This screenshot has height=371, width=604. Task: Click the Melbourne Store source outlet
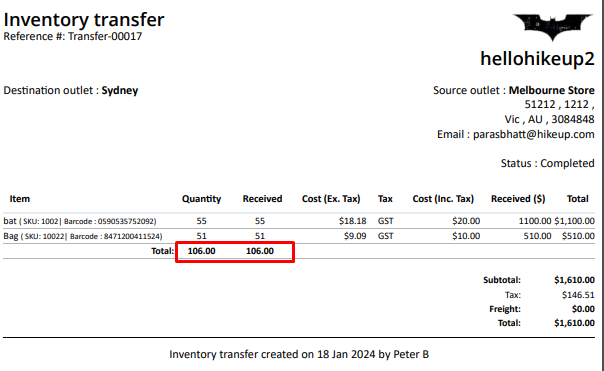pyautogui.click(x=551, y=90)
